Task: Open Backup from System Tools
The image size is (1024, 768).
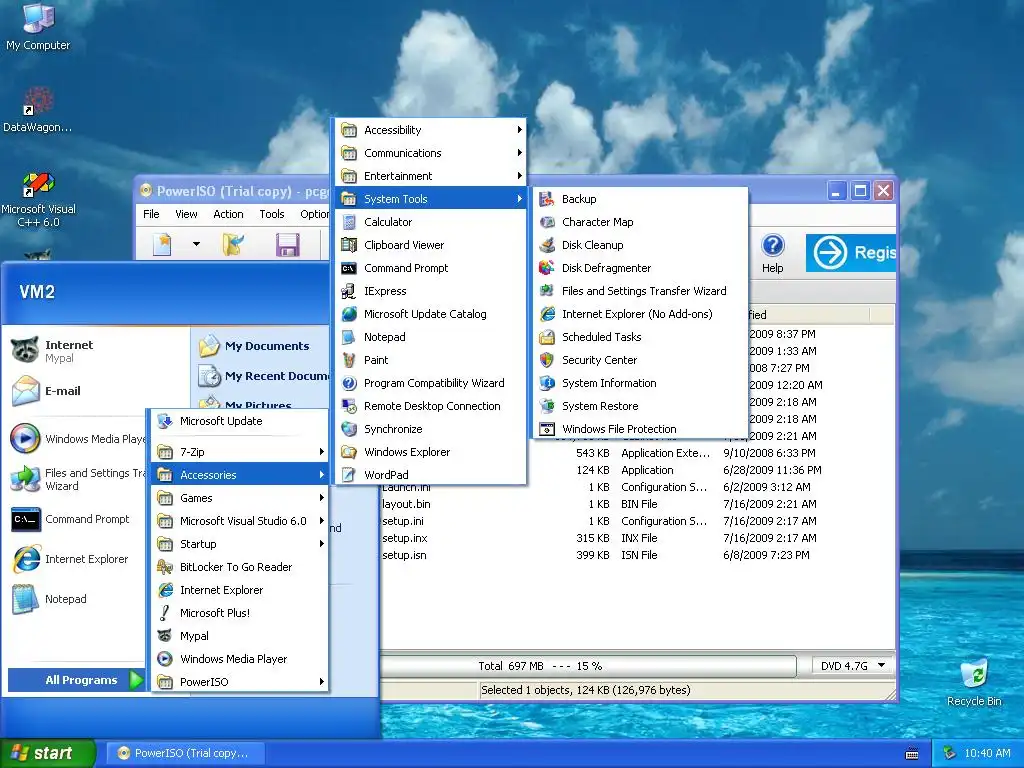Action: [640, 199]
